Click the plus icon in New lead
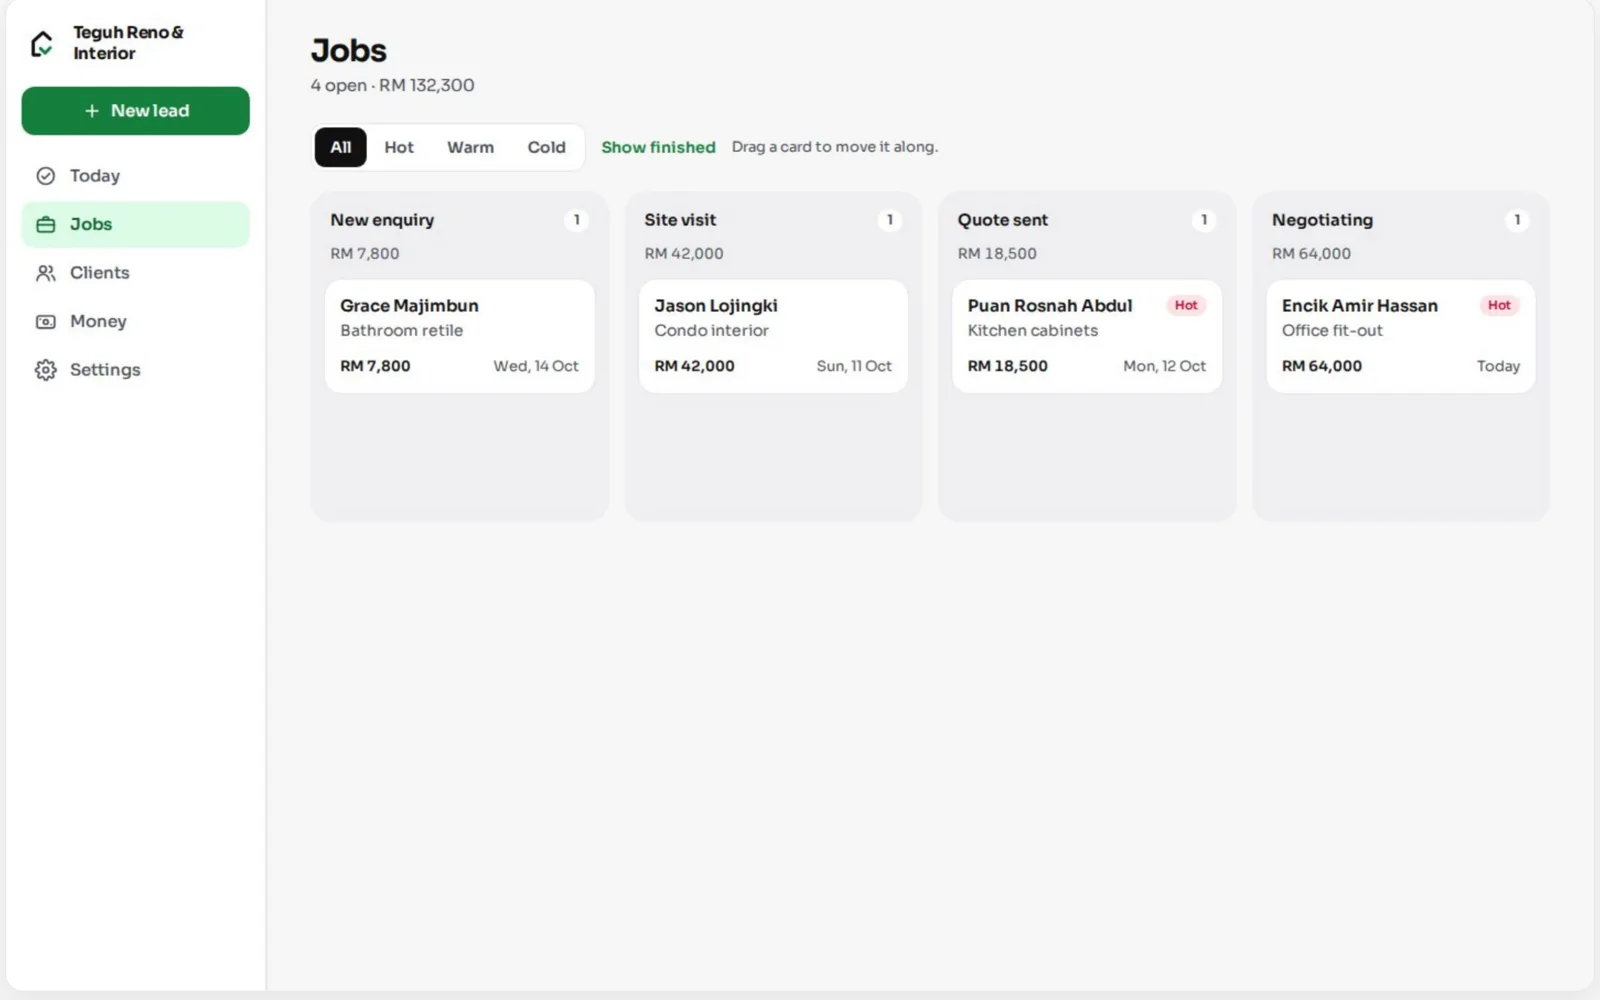1600x1000 pixels. [x=92, y=111]
